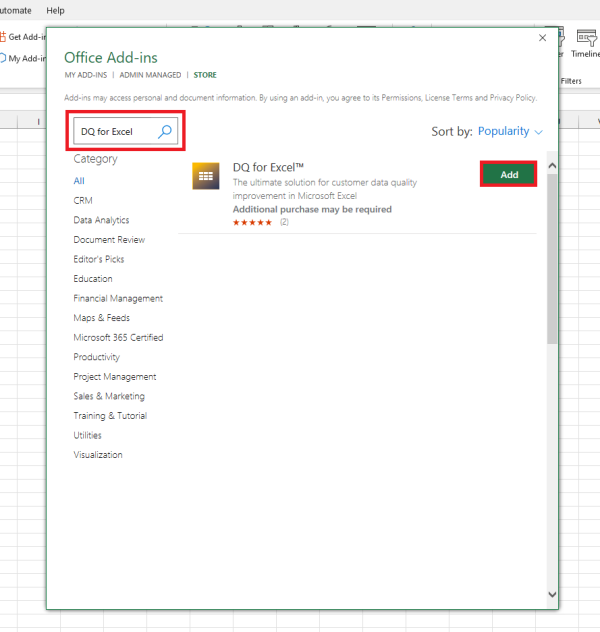Filter by Financial Management category
The image size is (600, 632).
pos(118,298)
